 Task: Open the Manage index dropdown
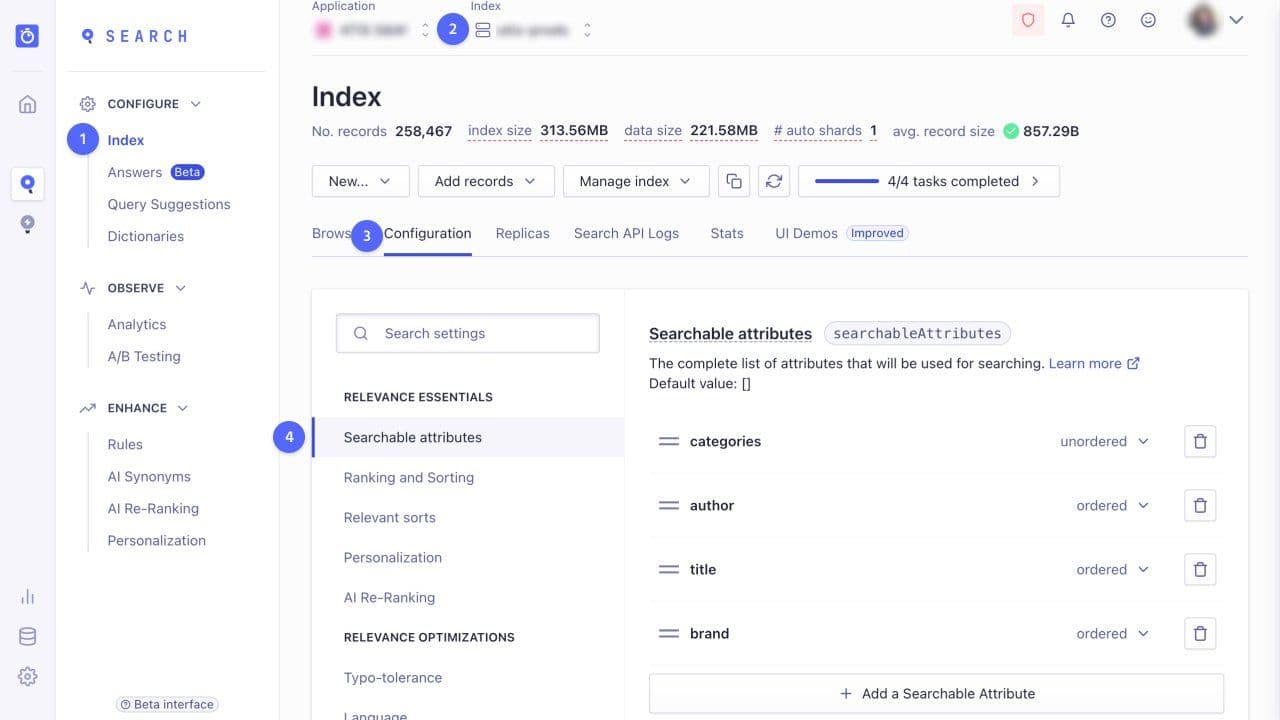click(x=636, y=181)
